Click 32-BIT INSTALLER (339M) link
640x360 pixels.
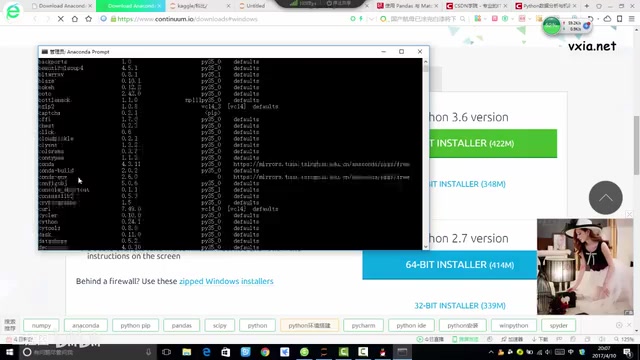click(460, 306)
